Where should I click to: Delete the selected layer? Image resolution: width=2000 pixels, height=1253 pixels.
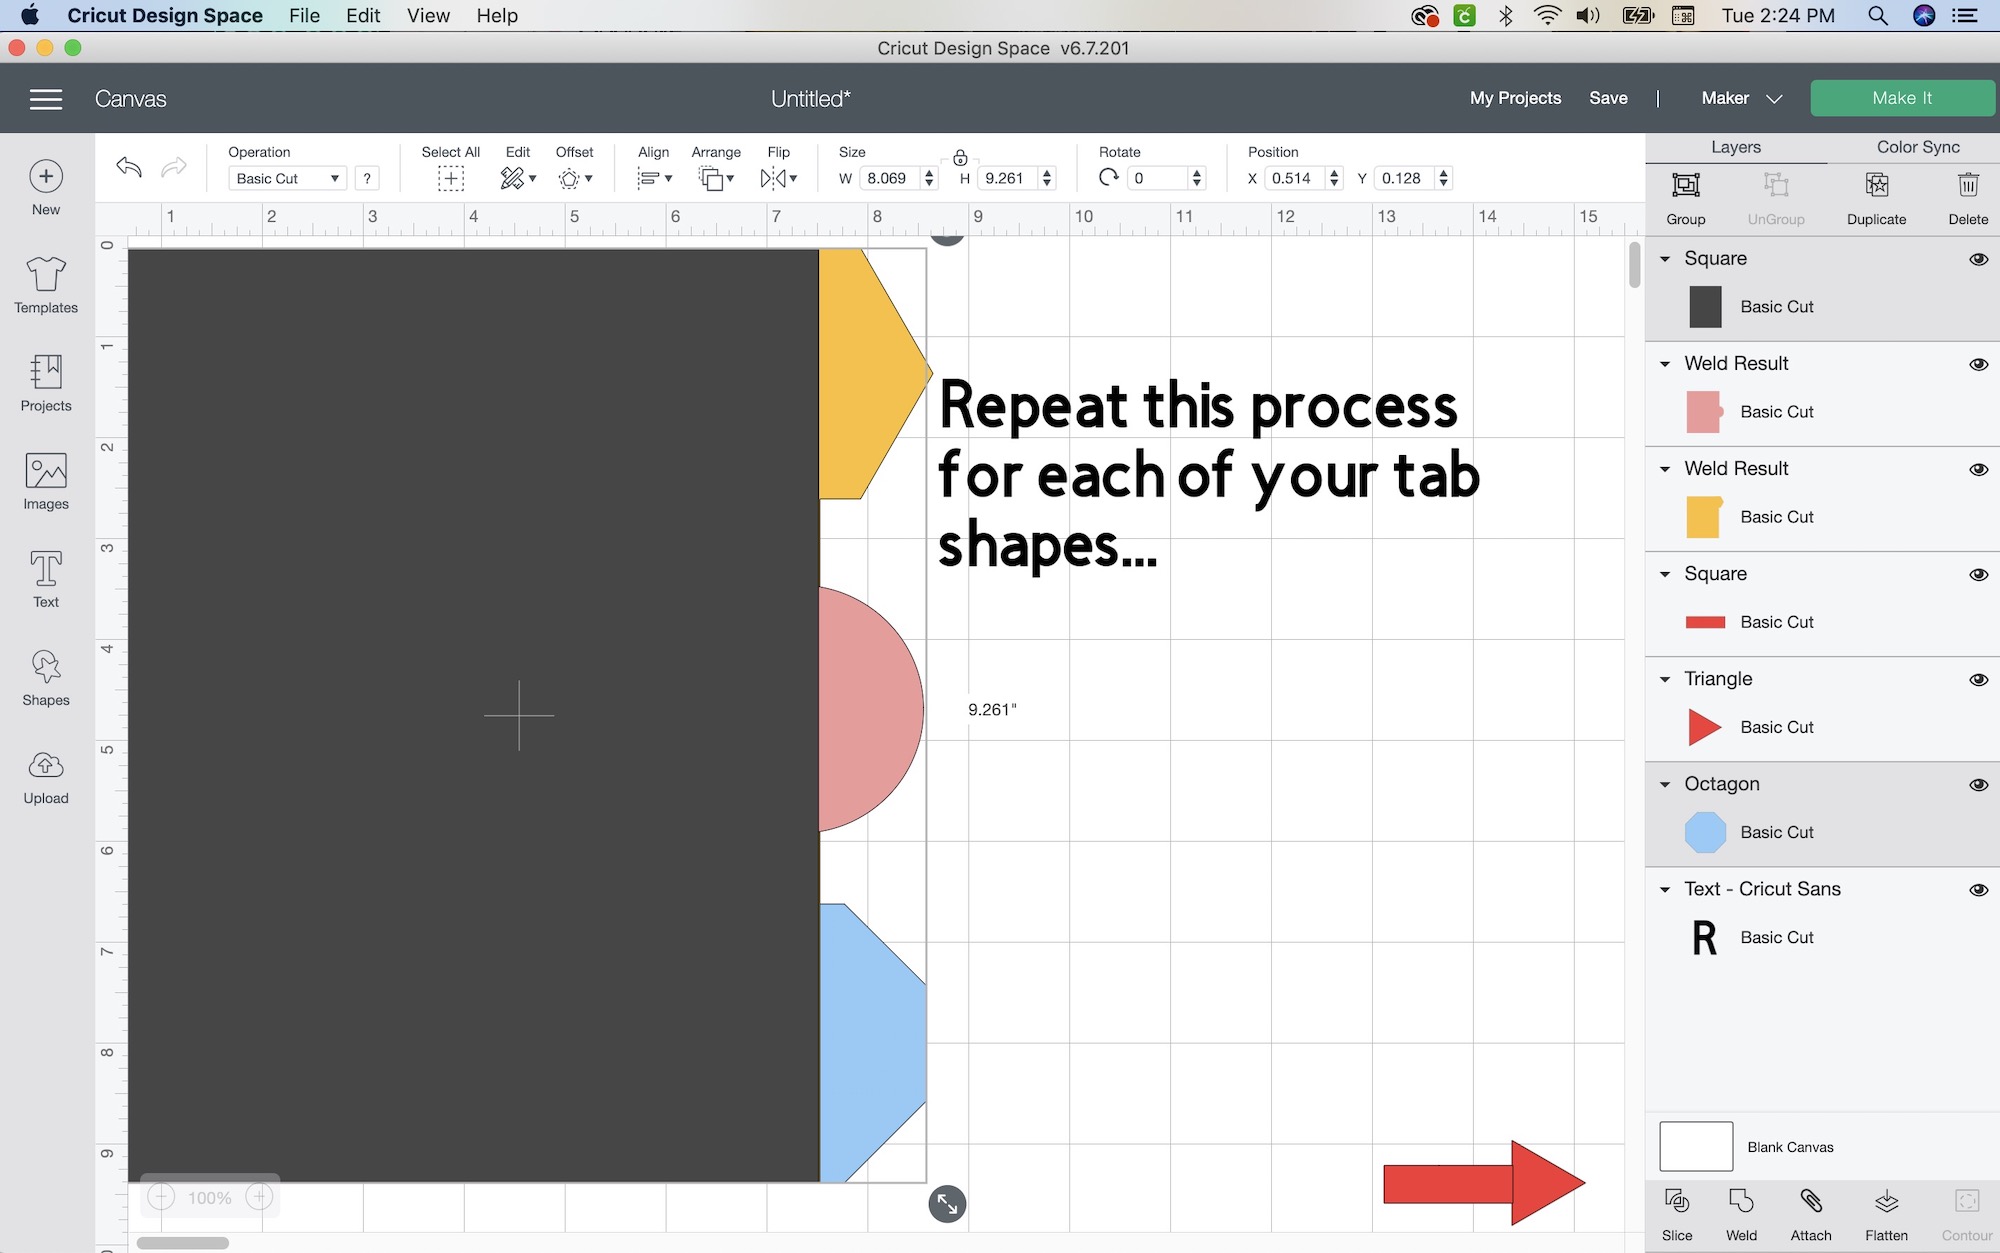[x=1968, y=198]
